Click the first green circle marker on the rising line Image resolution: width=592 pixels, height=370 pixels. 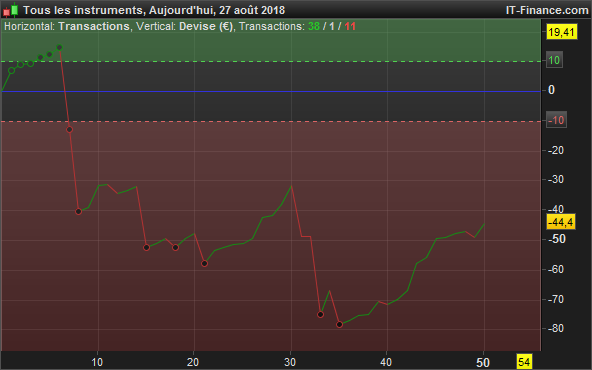12,71
